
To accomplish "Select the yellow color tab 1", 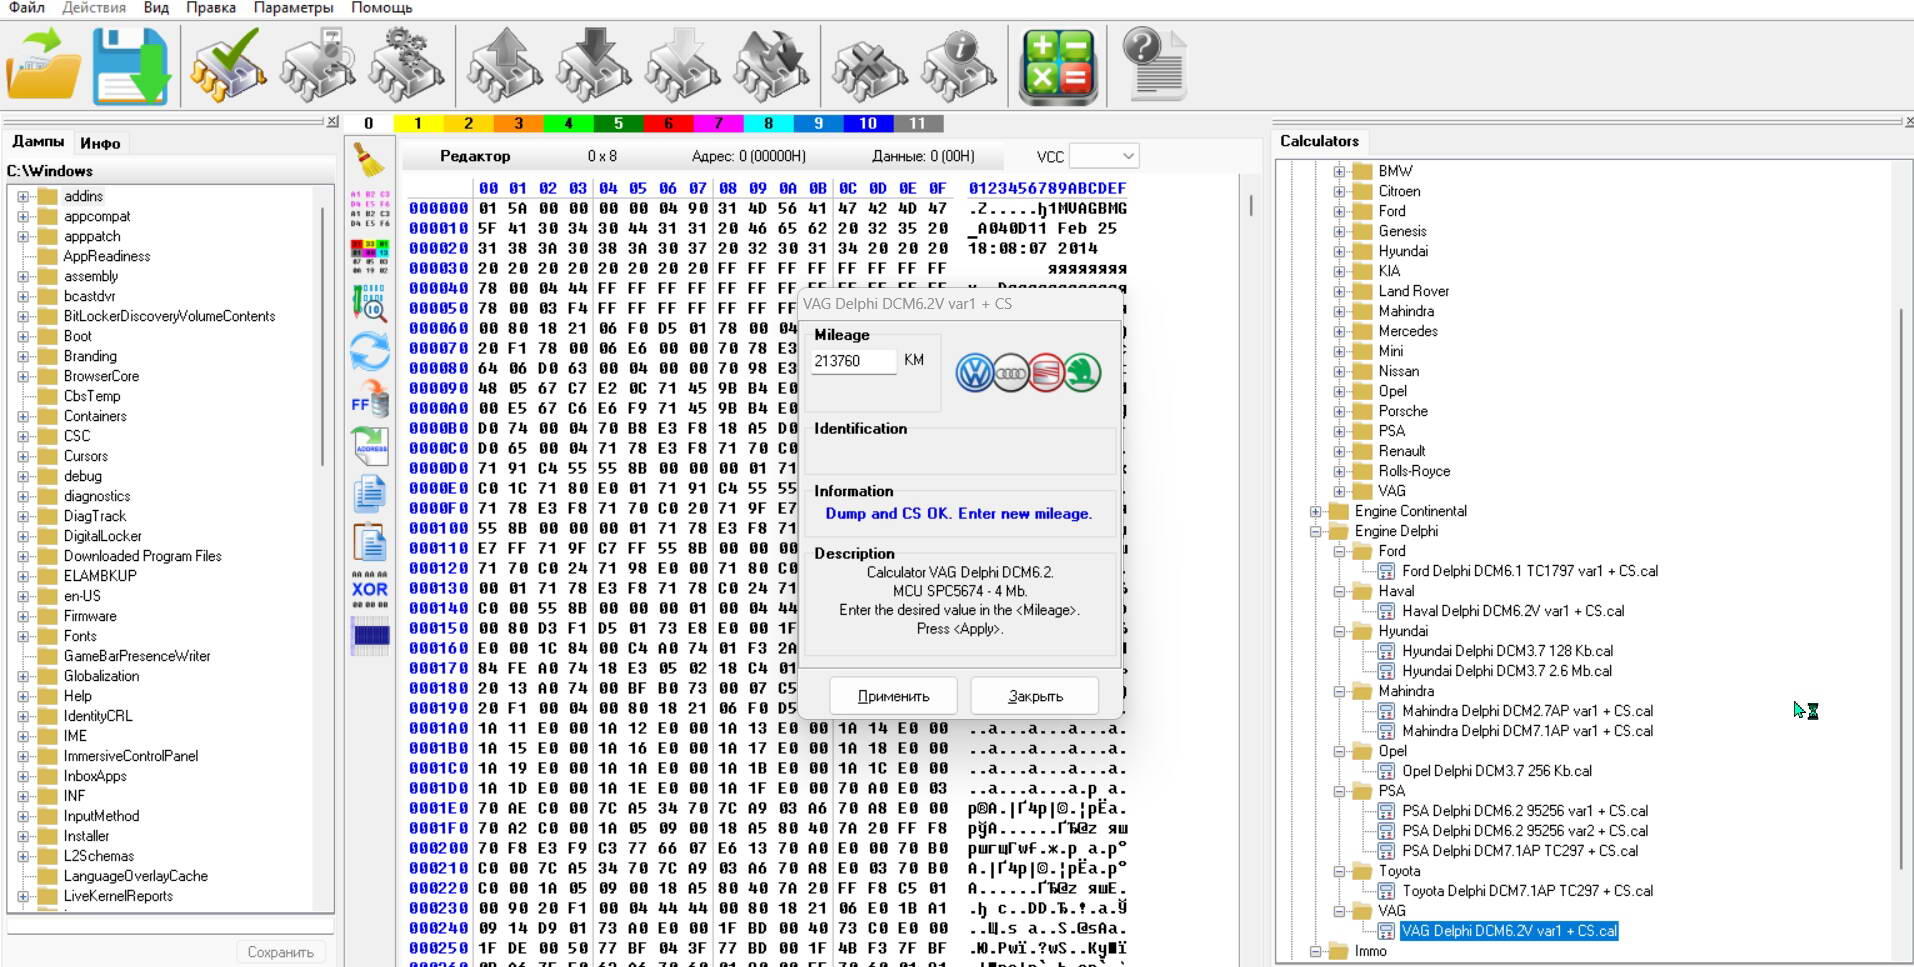I will click(x=418, y=124).
